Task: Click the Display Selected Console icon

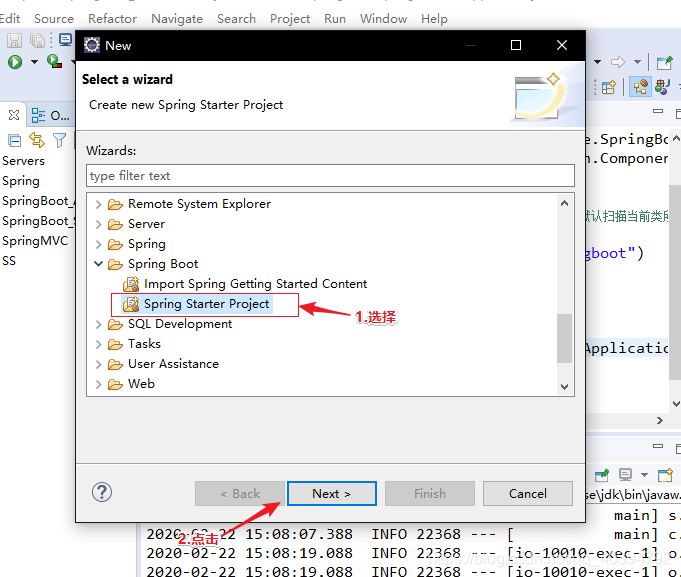Action: coord(625,475)
